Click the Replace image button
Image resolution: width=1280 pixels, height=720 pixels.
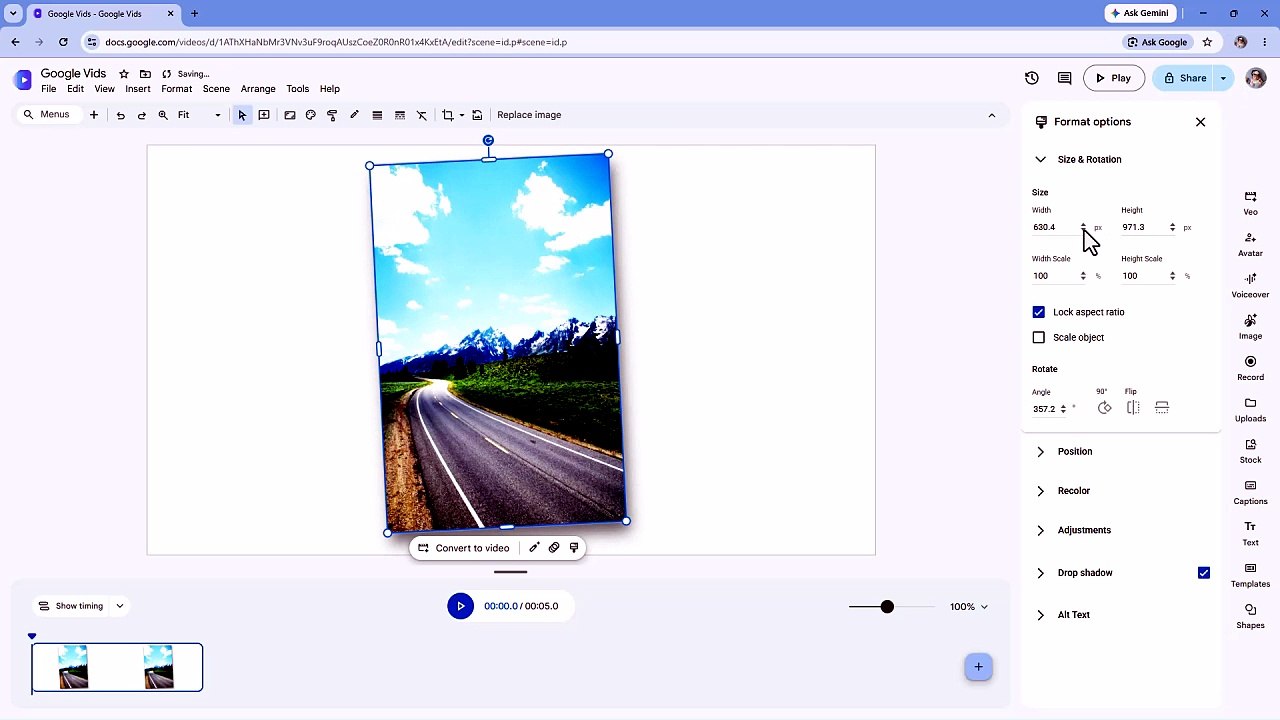pos(529,115)
